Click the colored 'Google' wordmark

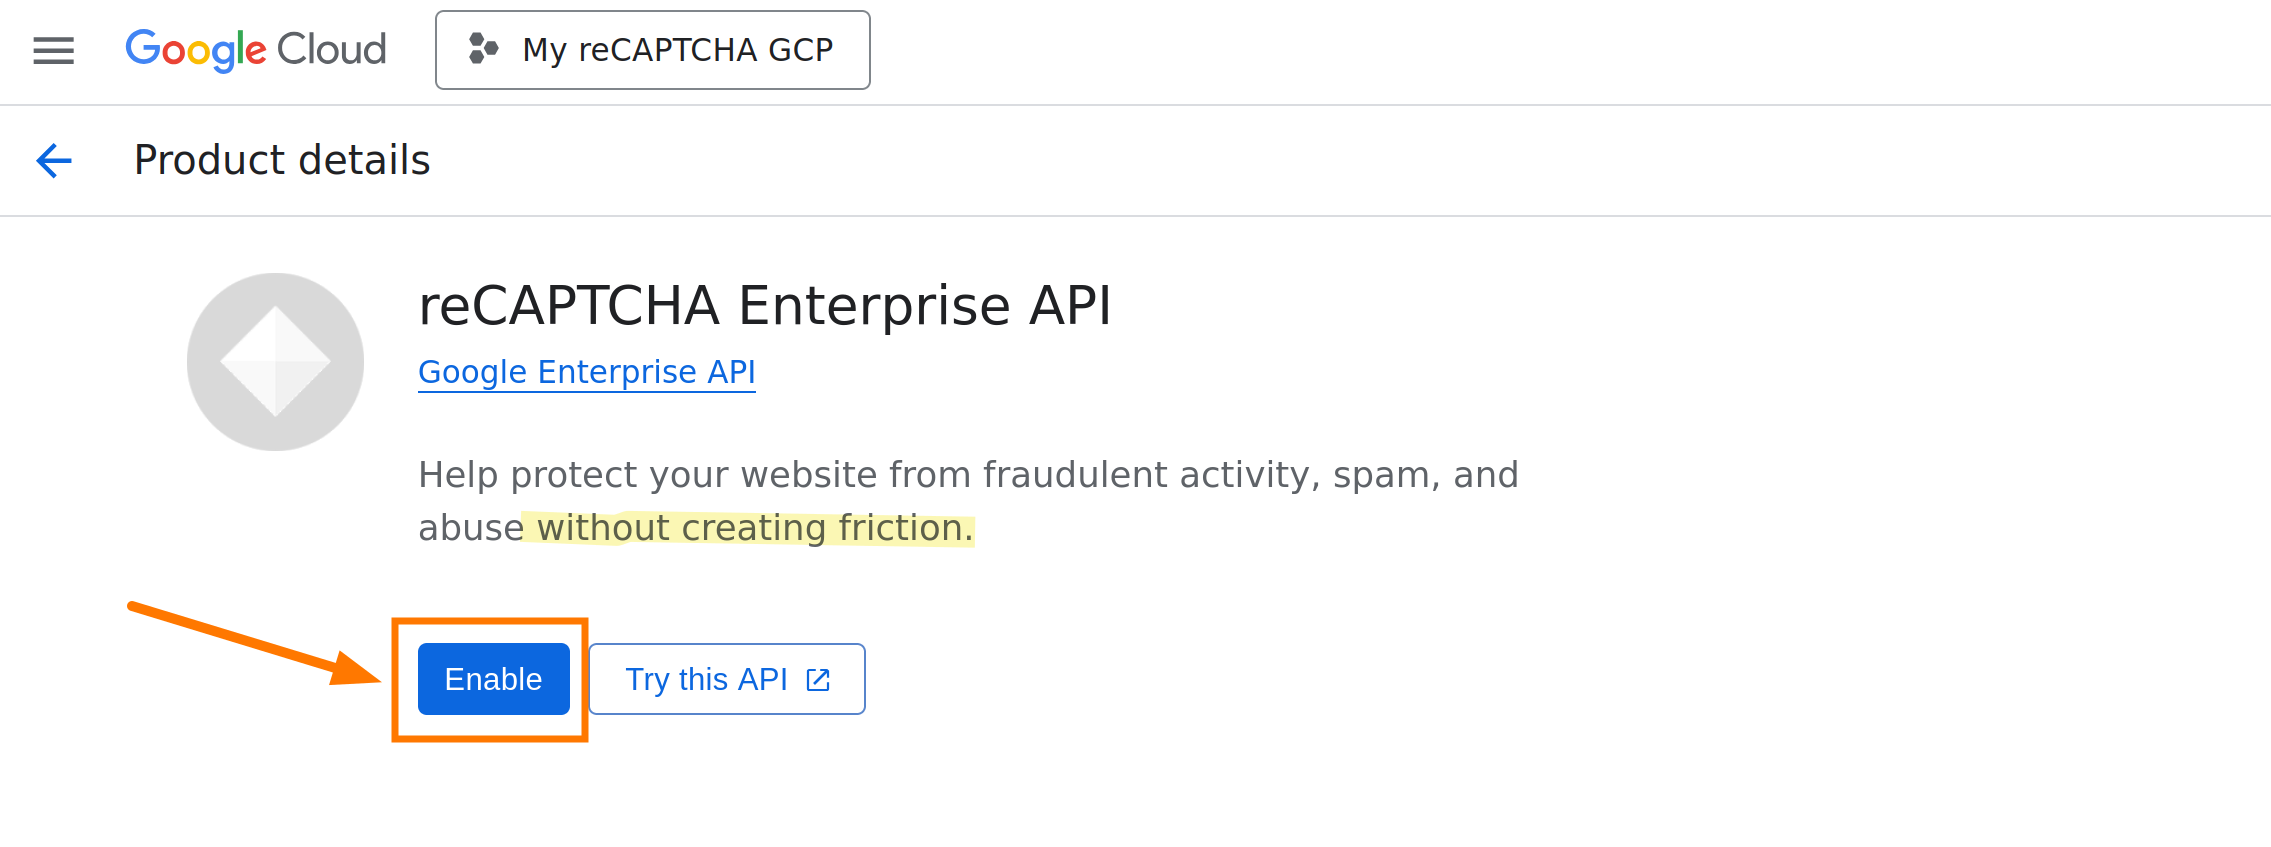[196, 50]
